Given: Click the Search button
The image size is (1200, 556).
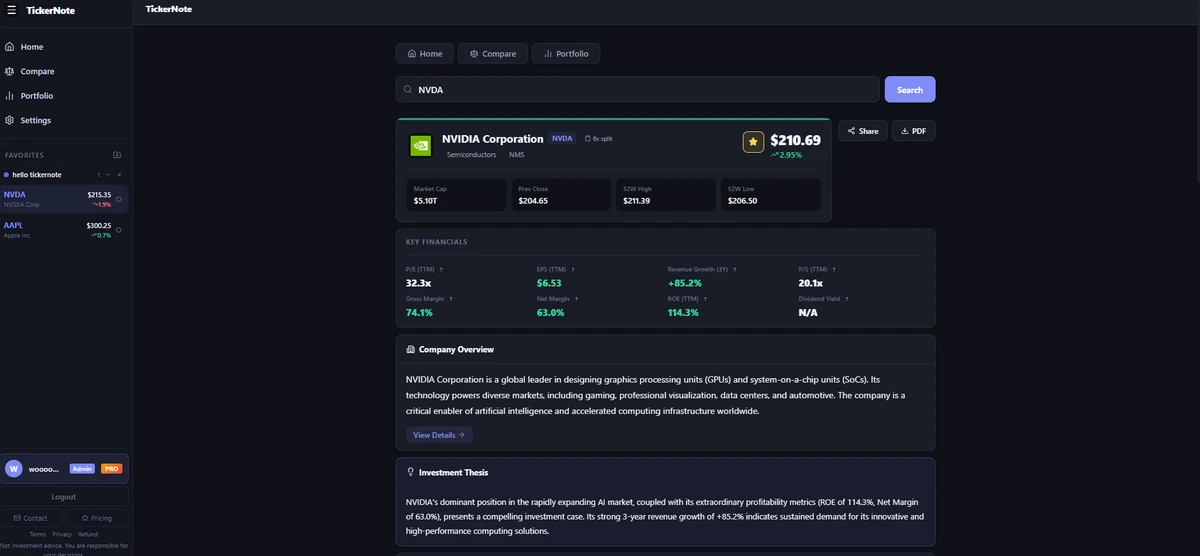Looking at the screenshot, I should point(910,89).
